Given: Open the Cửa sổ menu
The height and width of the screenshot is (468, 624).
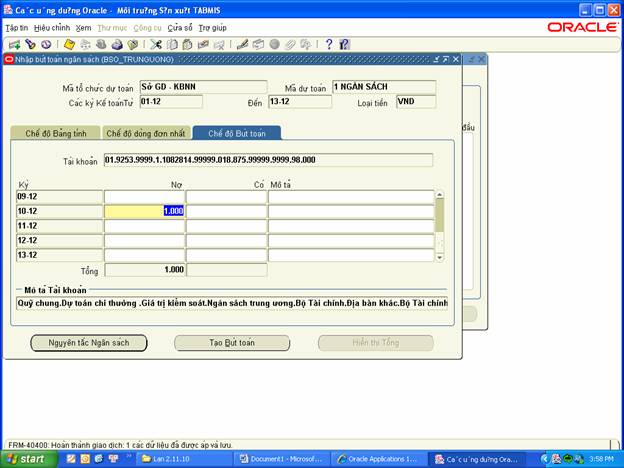Looking at the screenshot, I should pyautogui.click(x=180, y=28).
